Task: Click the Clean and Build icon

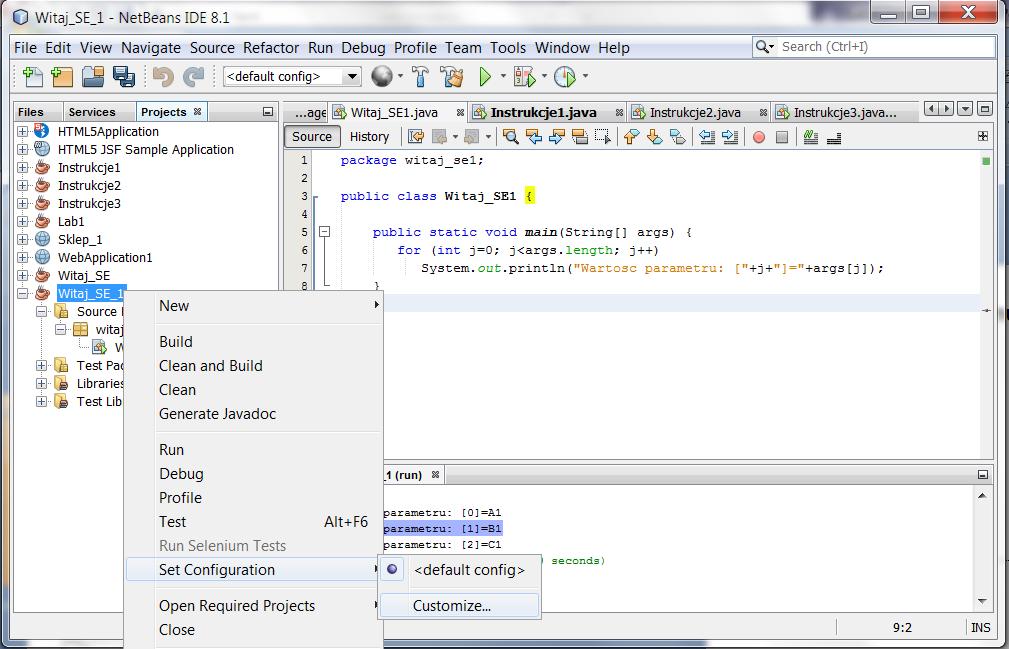Action: pos(452,77)
